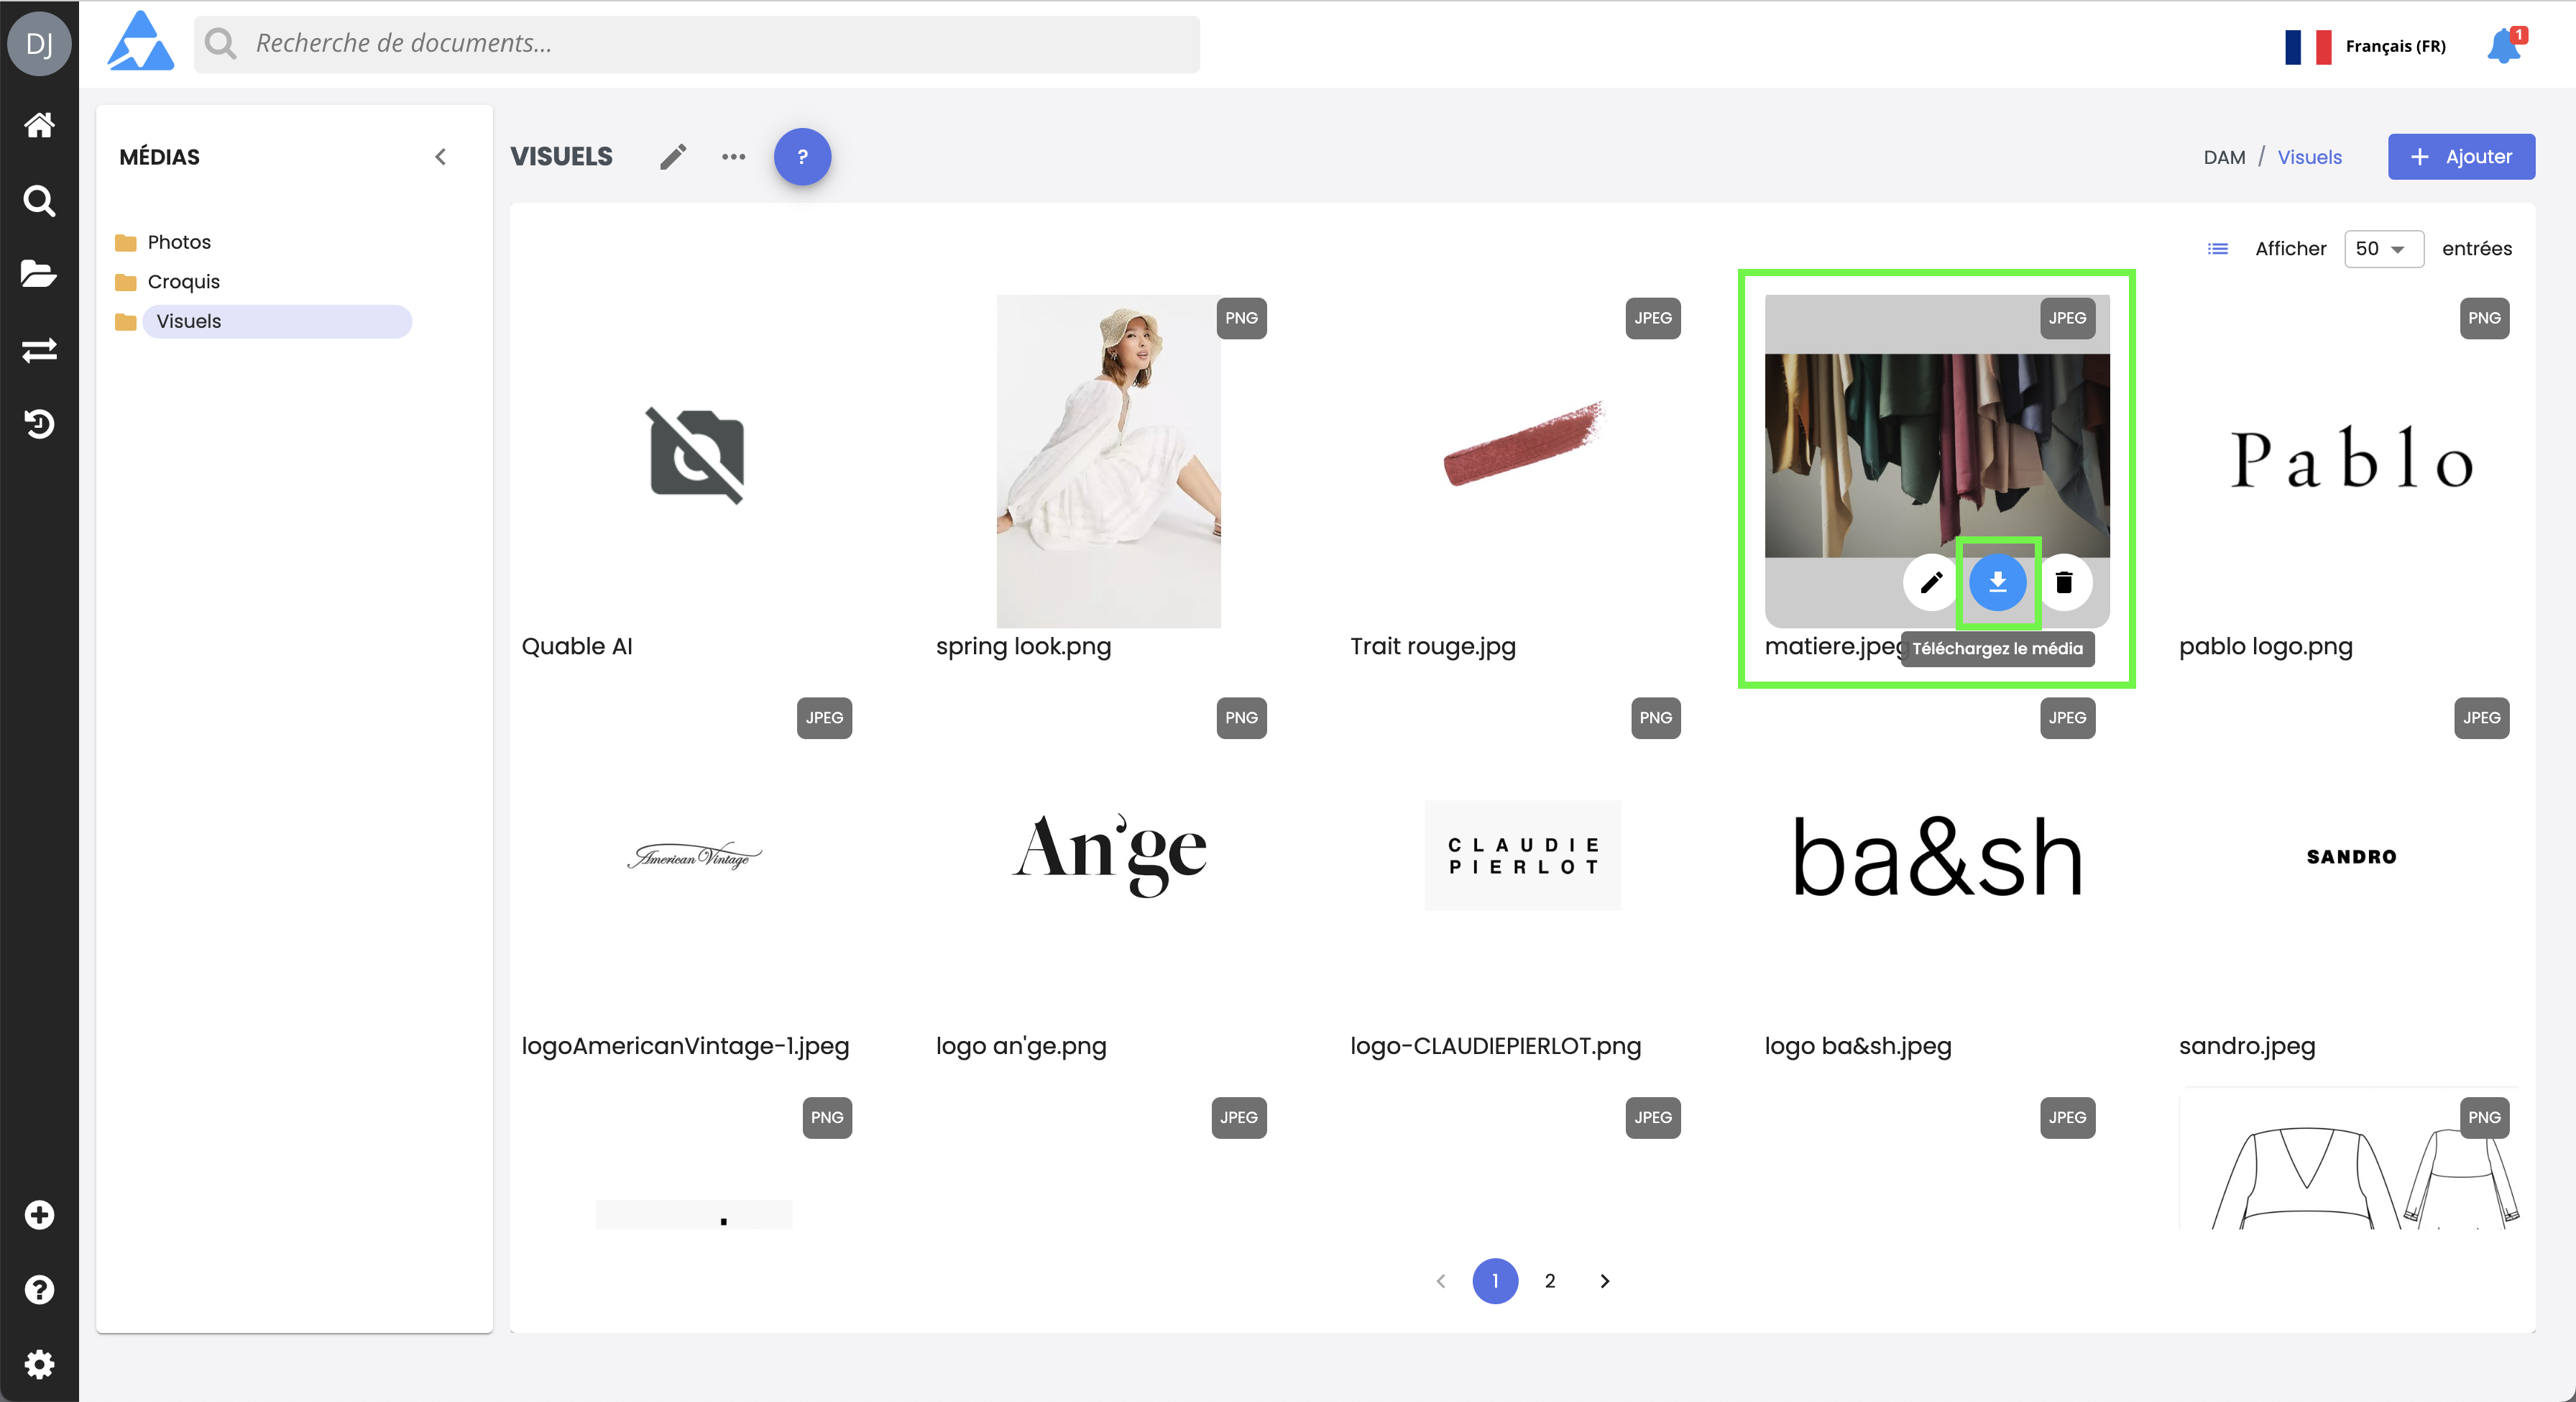
Task: Open the sidebar history icon
Action: (x=39, y=424)
